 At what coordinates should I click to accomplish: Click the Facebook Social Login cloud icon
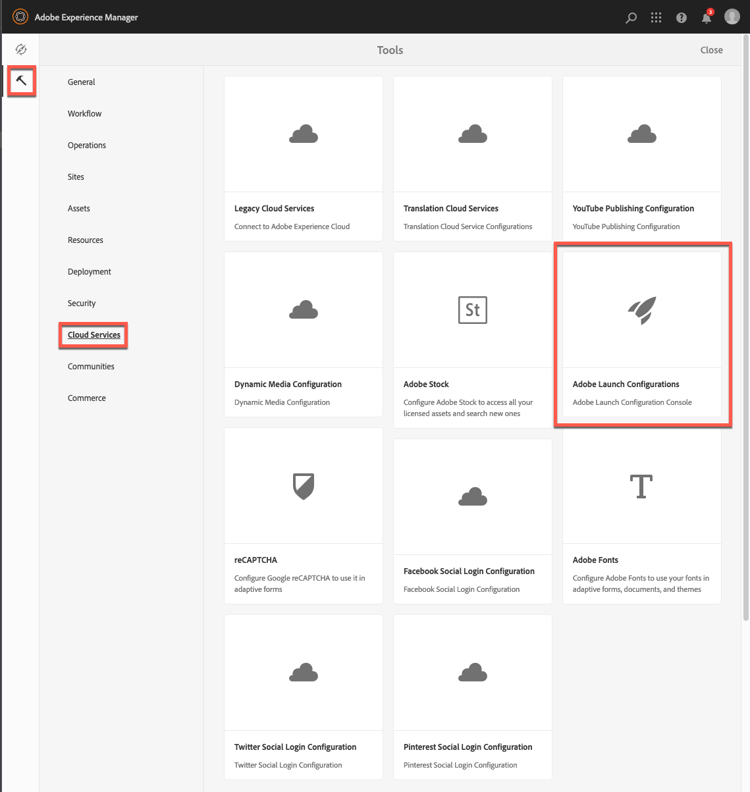point(473,497)
